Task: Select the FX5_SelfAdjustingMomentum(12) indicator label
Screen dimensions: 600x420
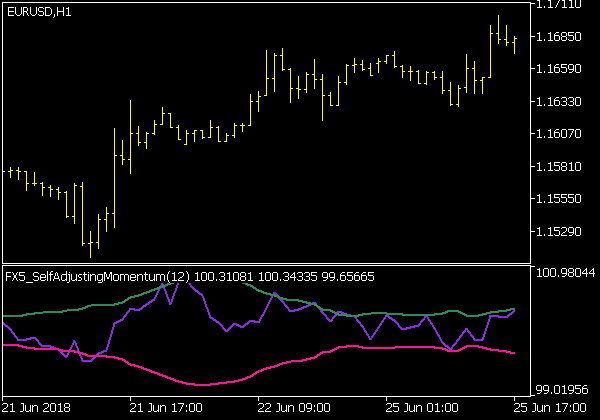Action: coord(97,277)
